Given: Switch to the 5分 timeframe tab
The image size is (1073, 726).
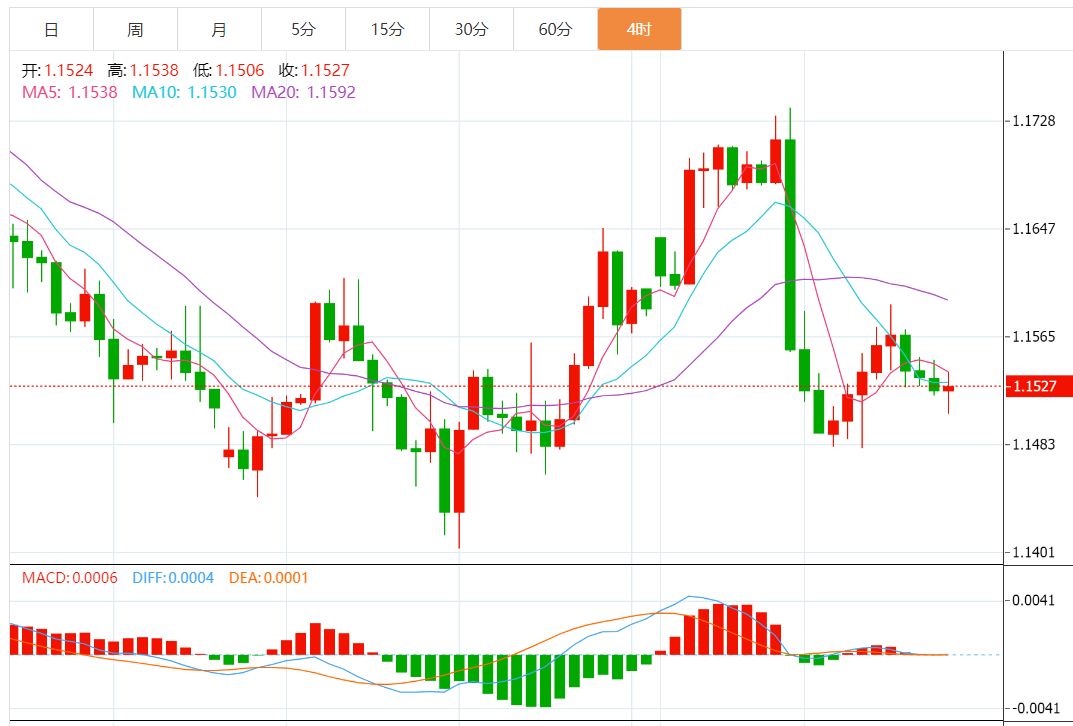Looking at the screenshot, I should coord(303,29).
